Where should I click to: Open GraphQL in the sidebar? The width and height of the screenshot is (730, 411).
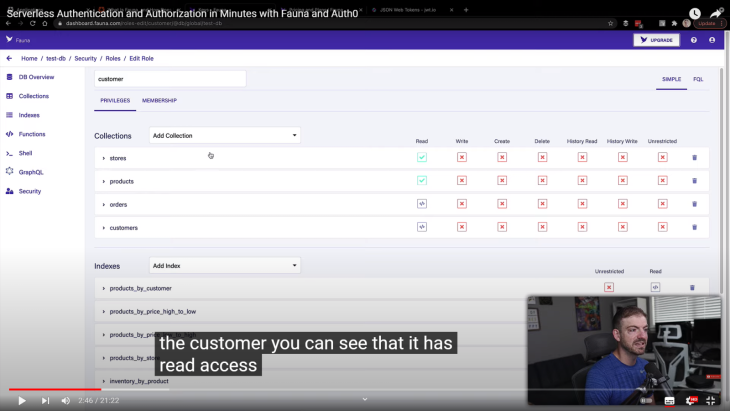click(x=31, y=172)
